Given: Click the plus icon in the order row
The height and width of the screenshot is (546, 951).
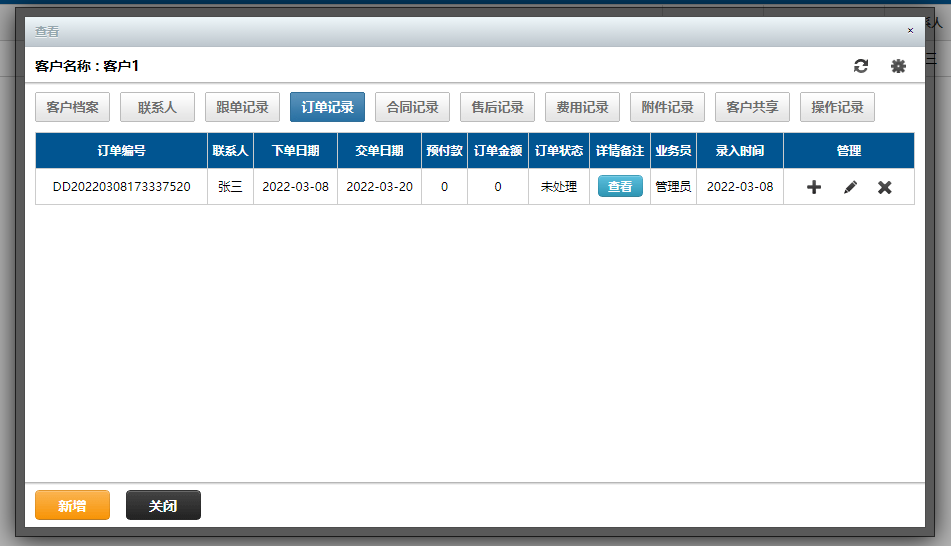Looking at the screenshot, I should [814, 187].
